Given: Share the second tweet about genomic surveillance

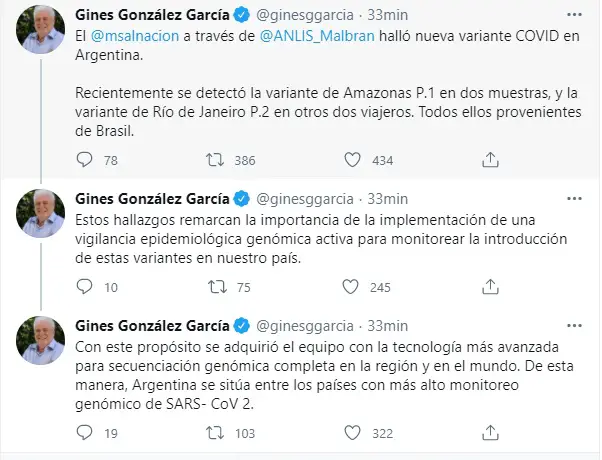Looking at the screenshot, I should 489,287.
